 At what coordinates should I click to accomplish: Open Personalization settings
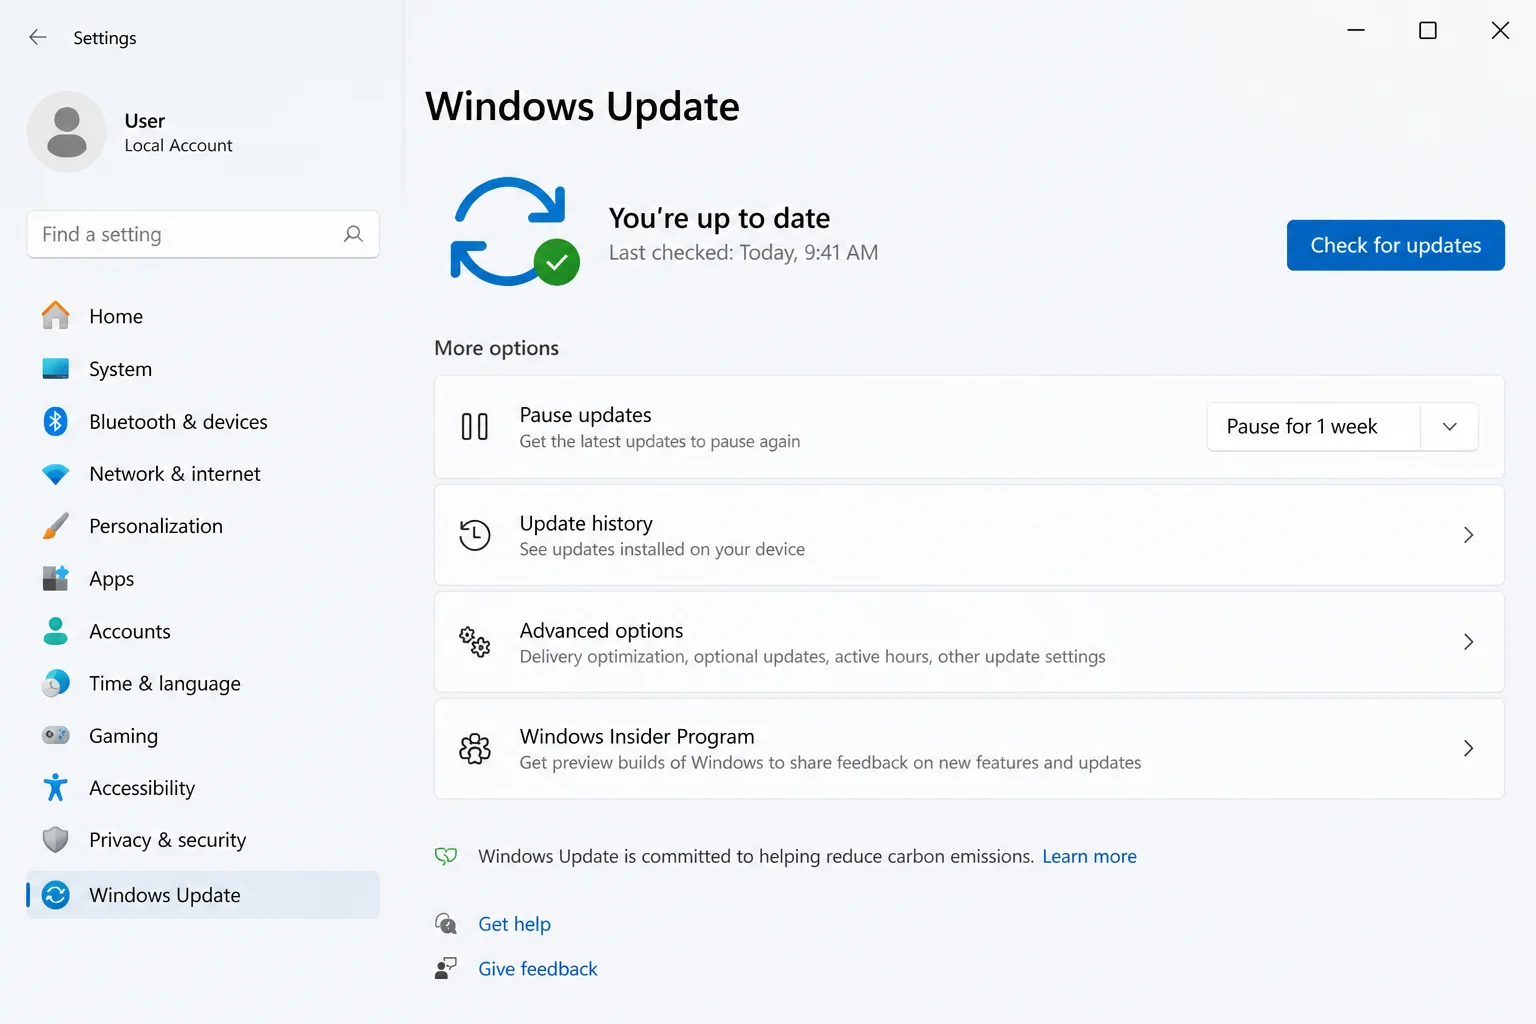[x=203, y=526]
